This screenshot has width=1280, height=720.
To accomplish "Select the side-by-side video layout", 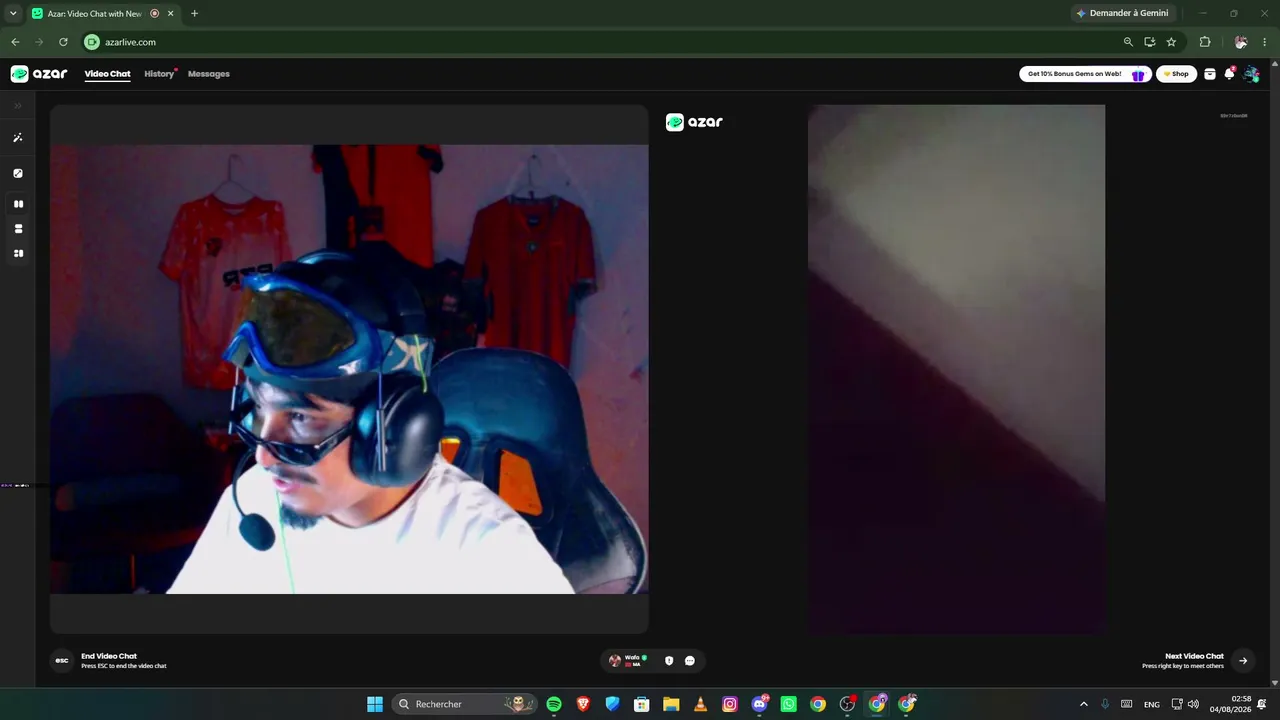I will 18,204.
